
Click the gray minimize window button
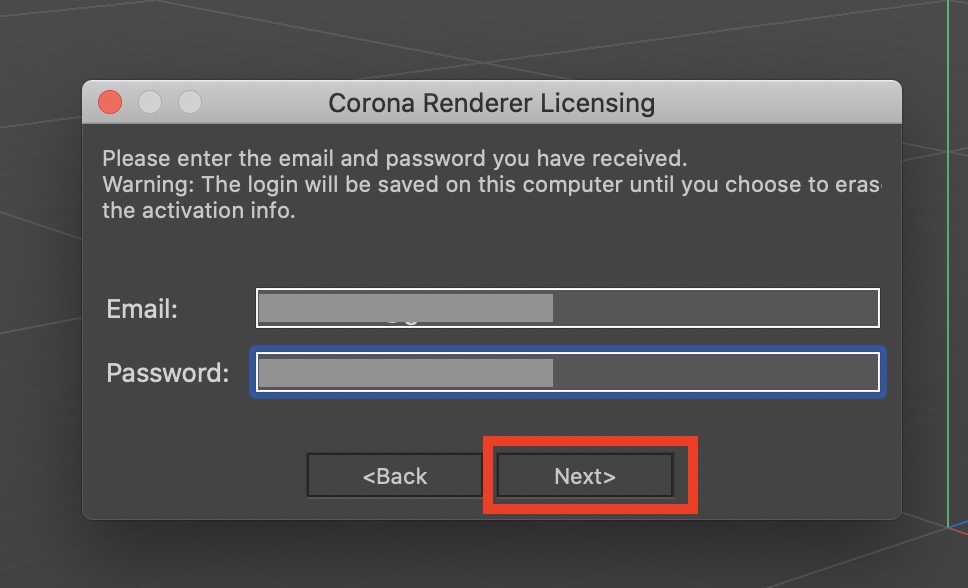[x=150, y=102]
